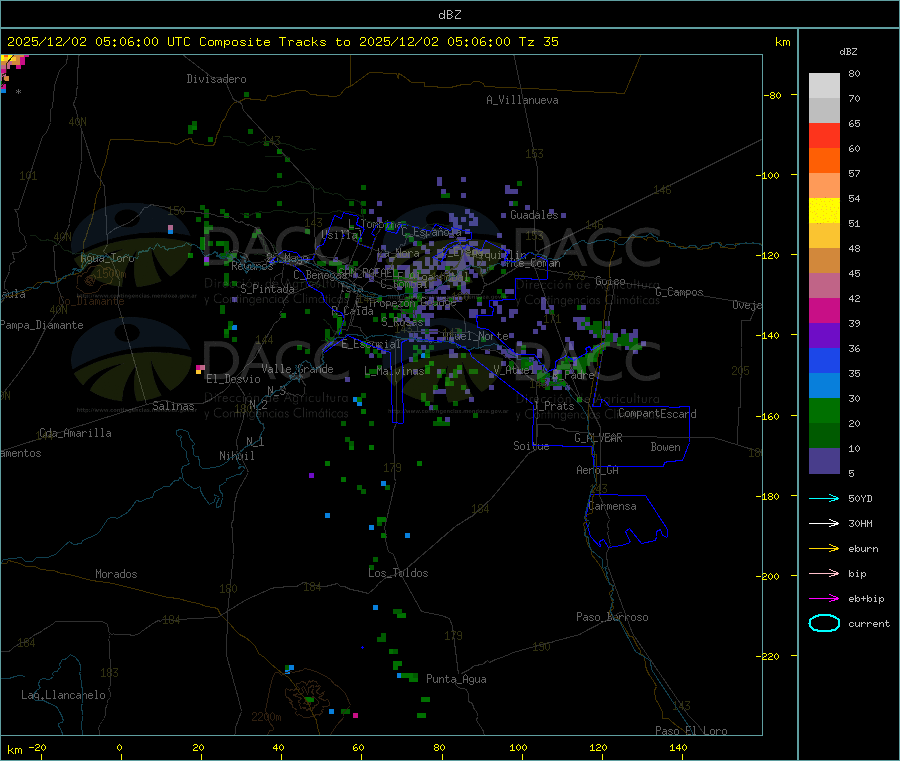This screenshot has width=900, height=761.
Task: Pick the 5 dBZ slate violet swatch
Action: coord(824,461)
